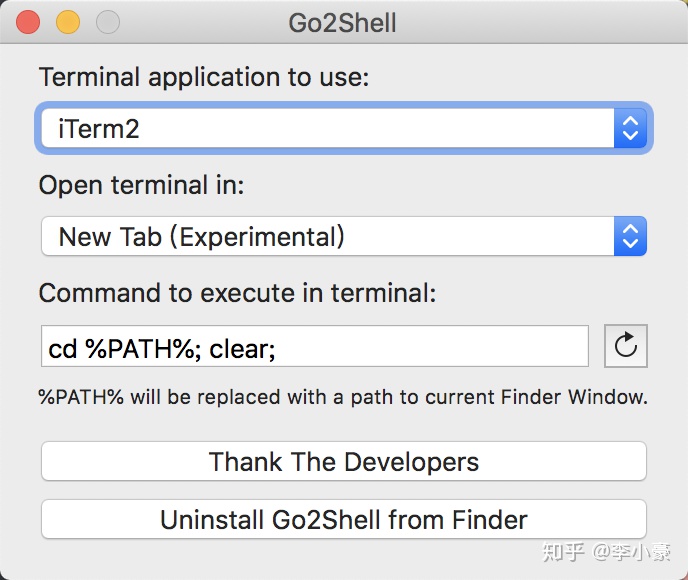Click the 'Terminal application to use:' label
Viewport: 688px width, 580px height.
point(204,77)
